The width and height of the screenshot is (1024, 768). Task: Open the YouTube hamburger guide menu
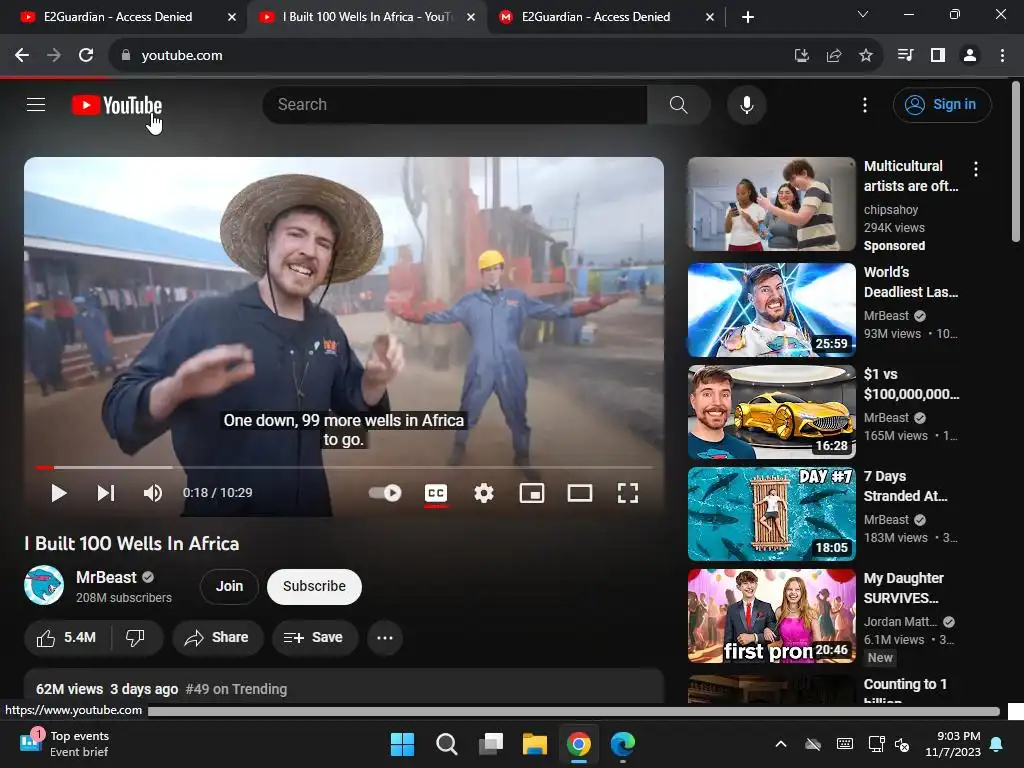pos(36,104)
